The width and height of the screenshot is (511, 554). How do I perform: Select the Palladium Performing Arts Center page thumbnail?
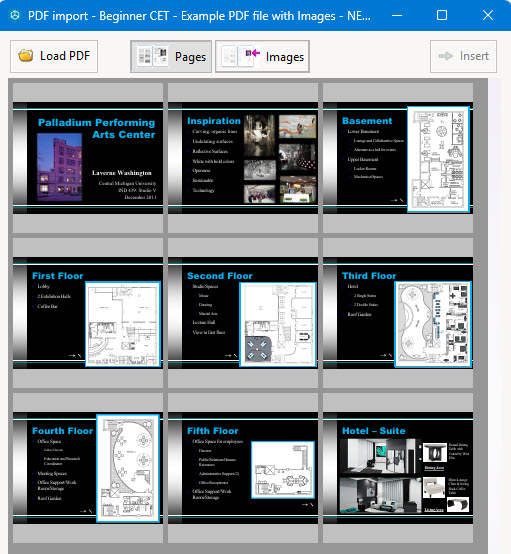pyautogui.click(x=88, y=158)
